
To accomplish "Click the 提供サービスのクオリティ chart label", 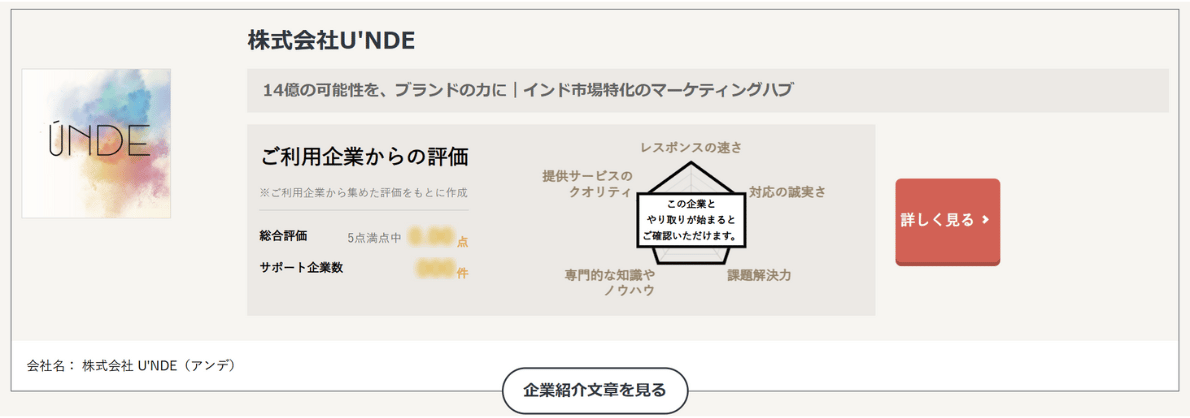I will (x=587, y=184).
